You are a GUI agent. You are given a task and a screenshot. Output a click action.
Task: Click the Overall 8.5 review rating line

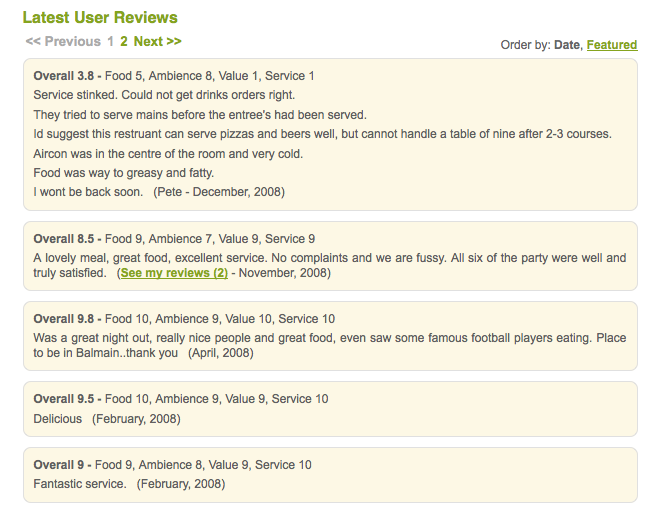(x=174, y=239)
